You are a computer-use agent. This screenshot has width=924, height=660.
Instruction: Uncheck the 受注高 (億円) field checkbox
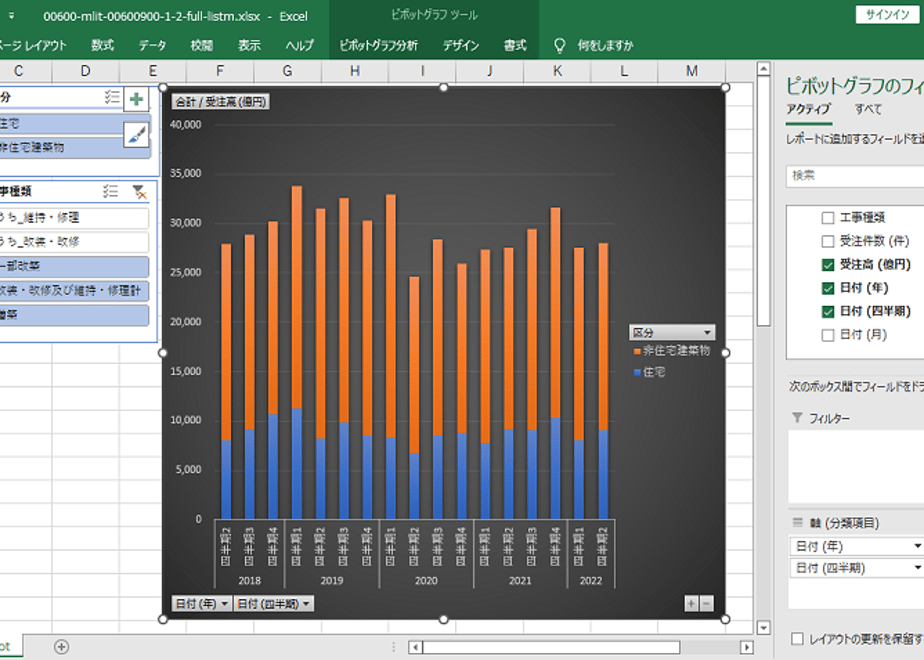pos(828,265)
